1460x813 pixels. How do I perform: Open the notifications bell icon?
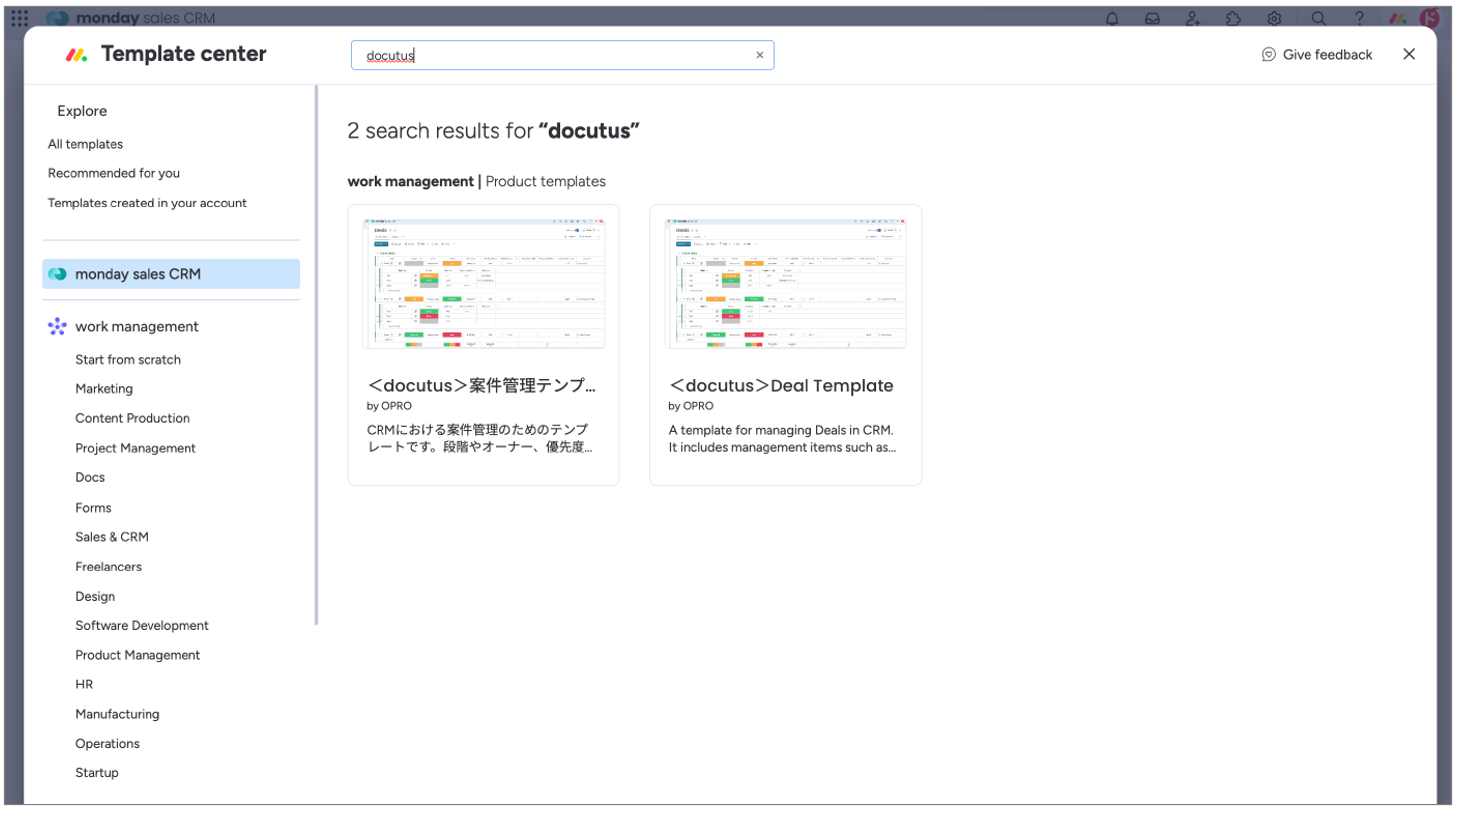tap(1112, 18)
